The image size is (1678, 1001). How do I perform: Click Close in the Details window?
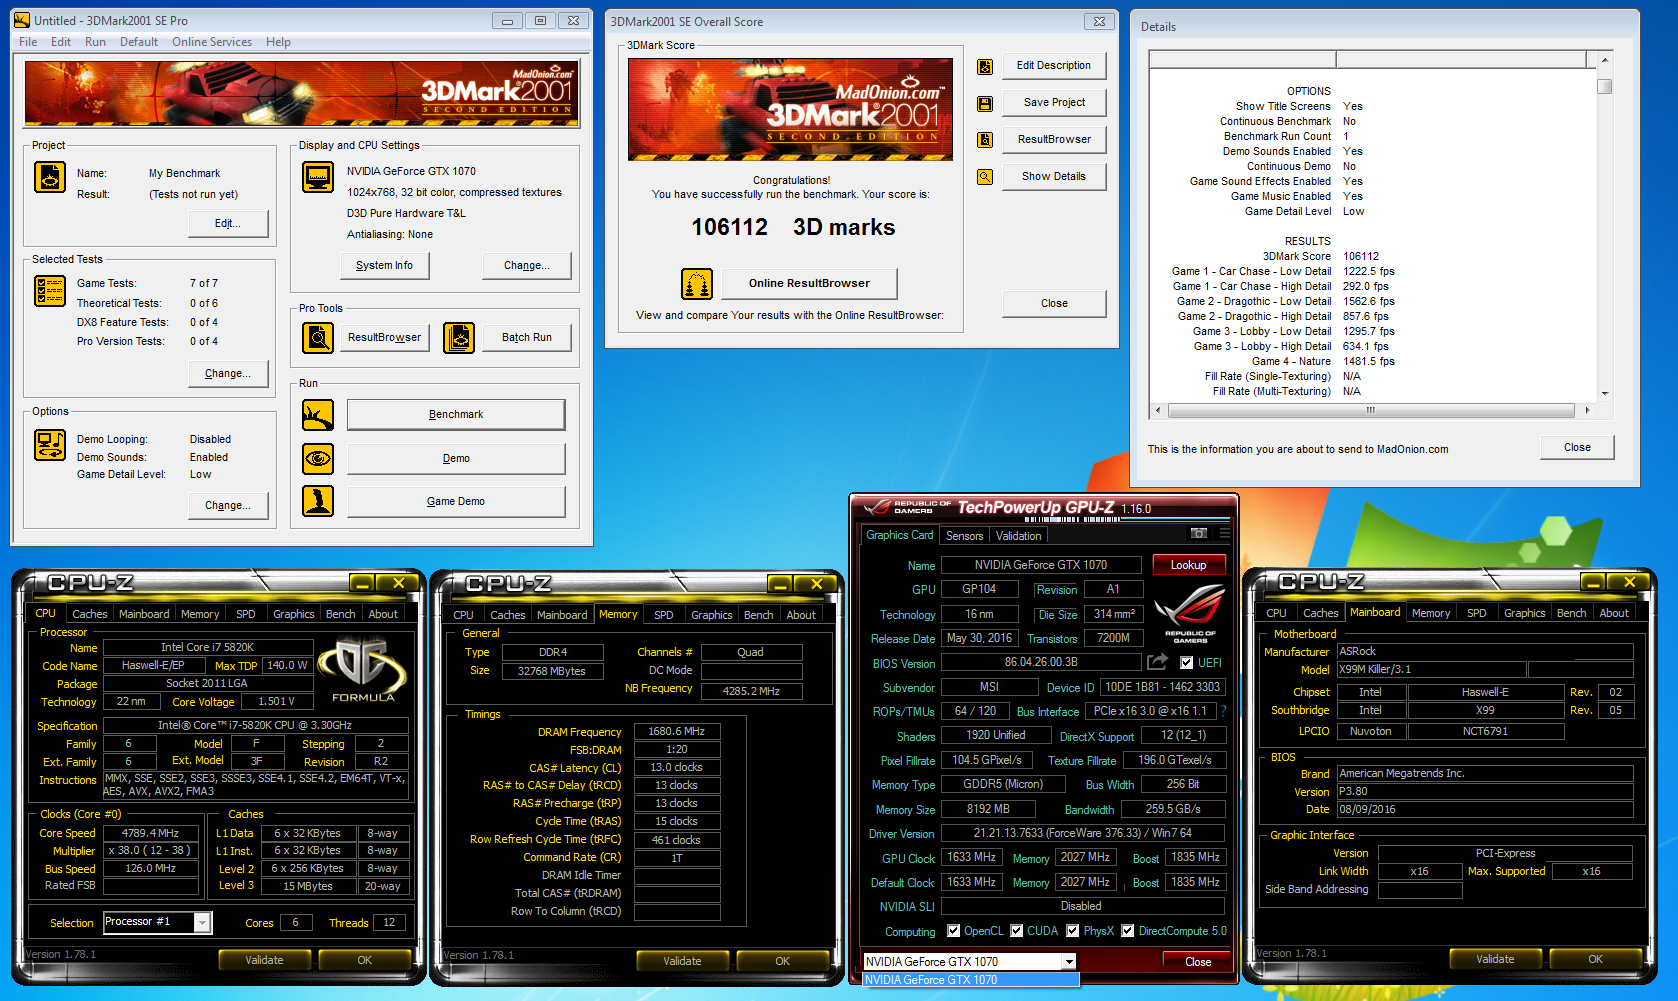tap(1577, 447)
